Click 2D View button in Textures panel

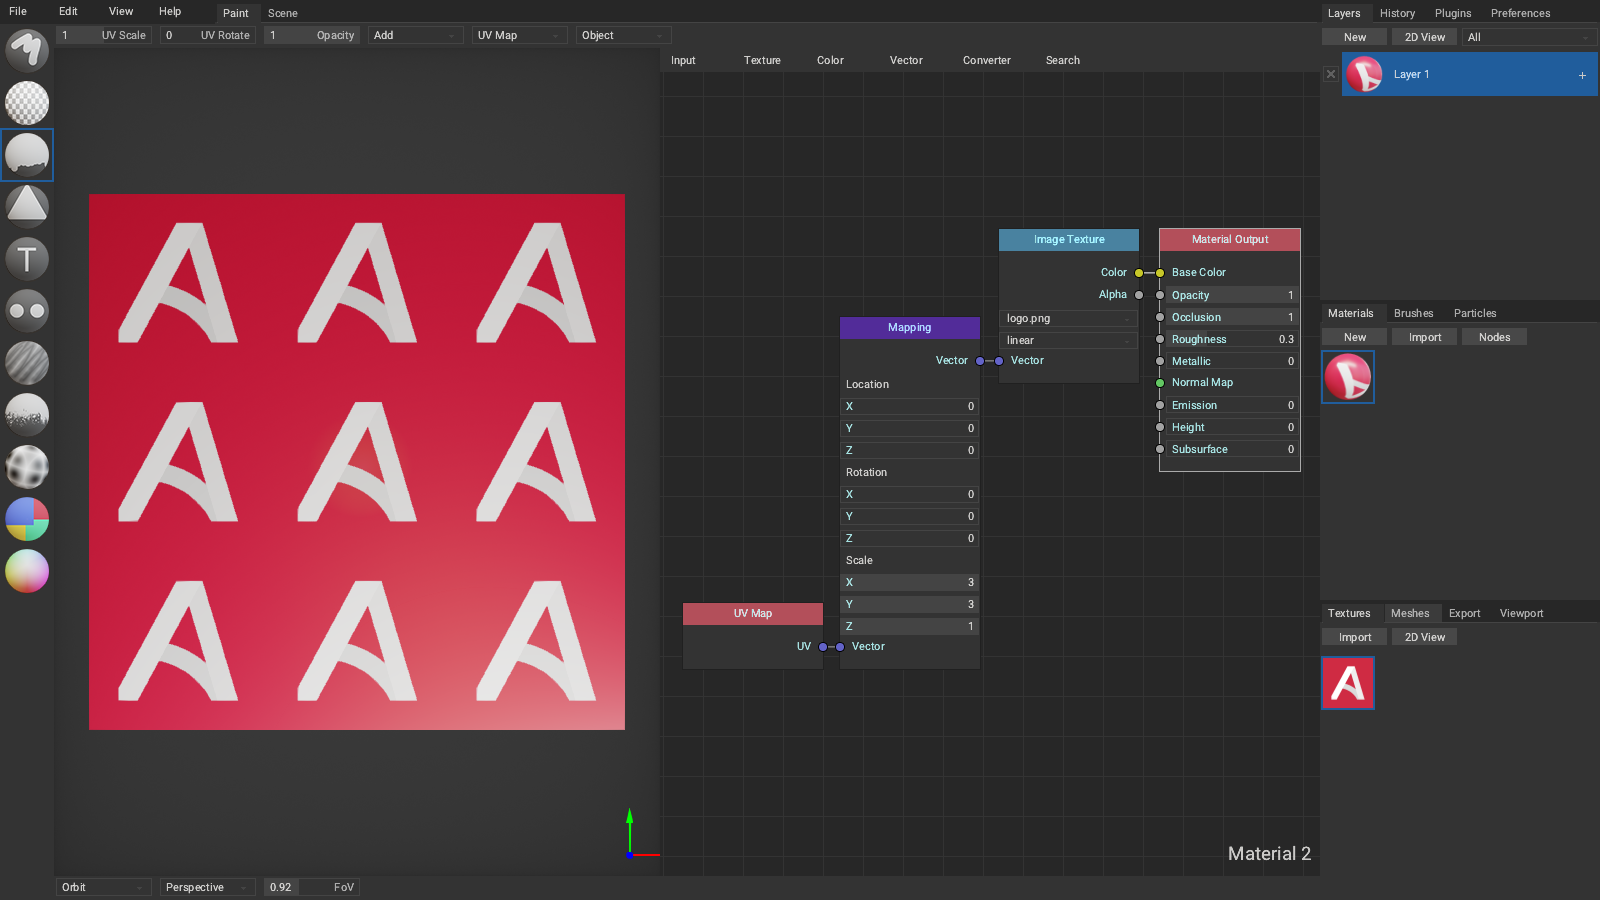pos(1424,637)
